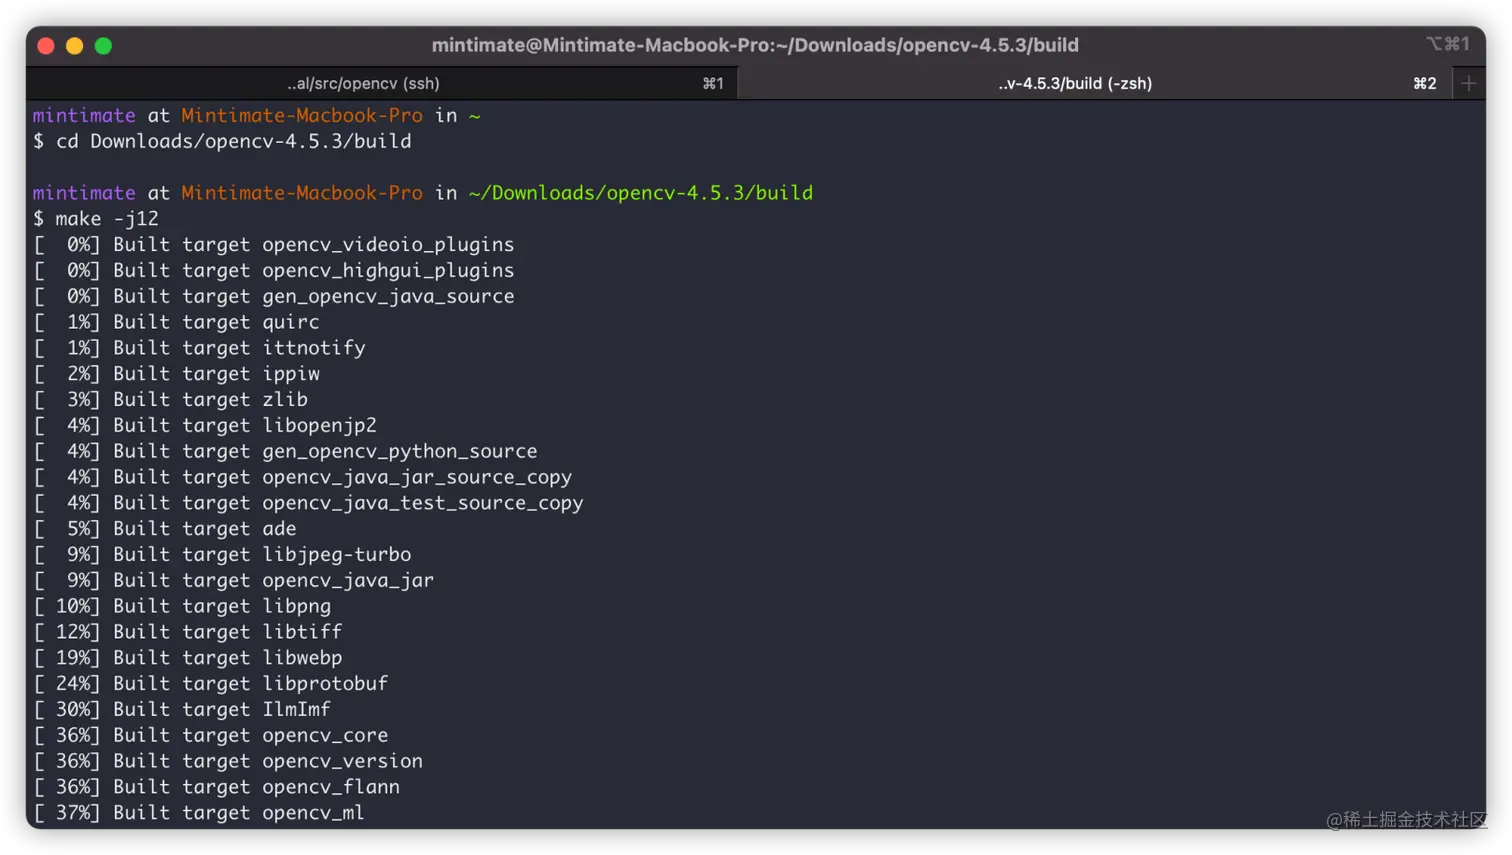Image resolution: width=1512 pixels, height=855 pixels.
Task: Click the 'cd Downloads/opencv-4.5.3/build' command line
Action: 222,141
